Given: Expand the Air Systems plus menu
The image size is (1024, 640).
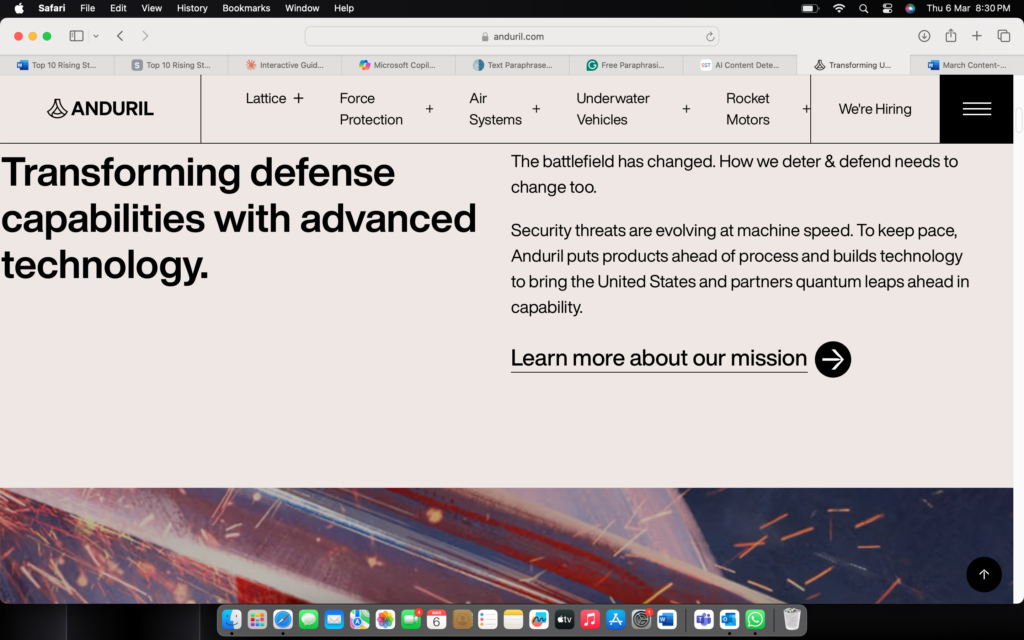Looking at the screenshot, I should click(x=536, y=109).
